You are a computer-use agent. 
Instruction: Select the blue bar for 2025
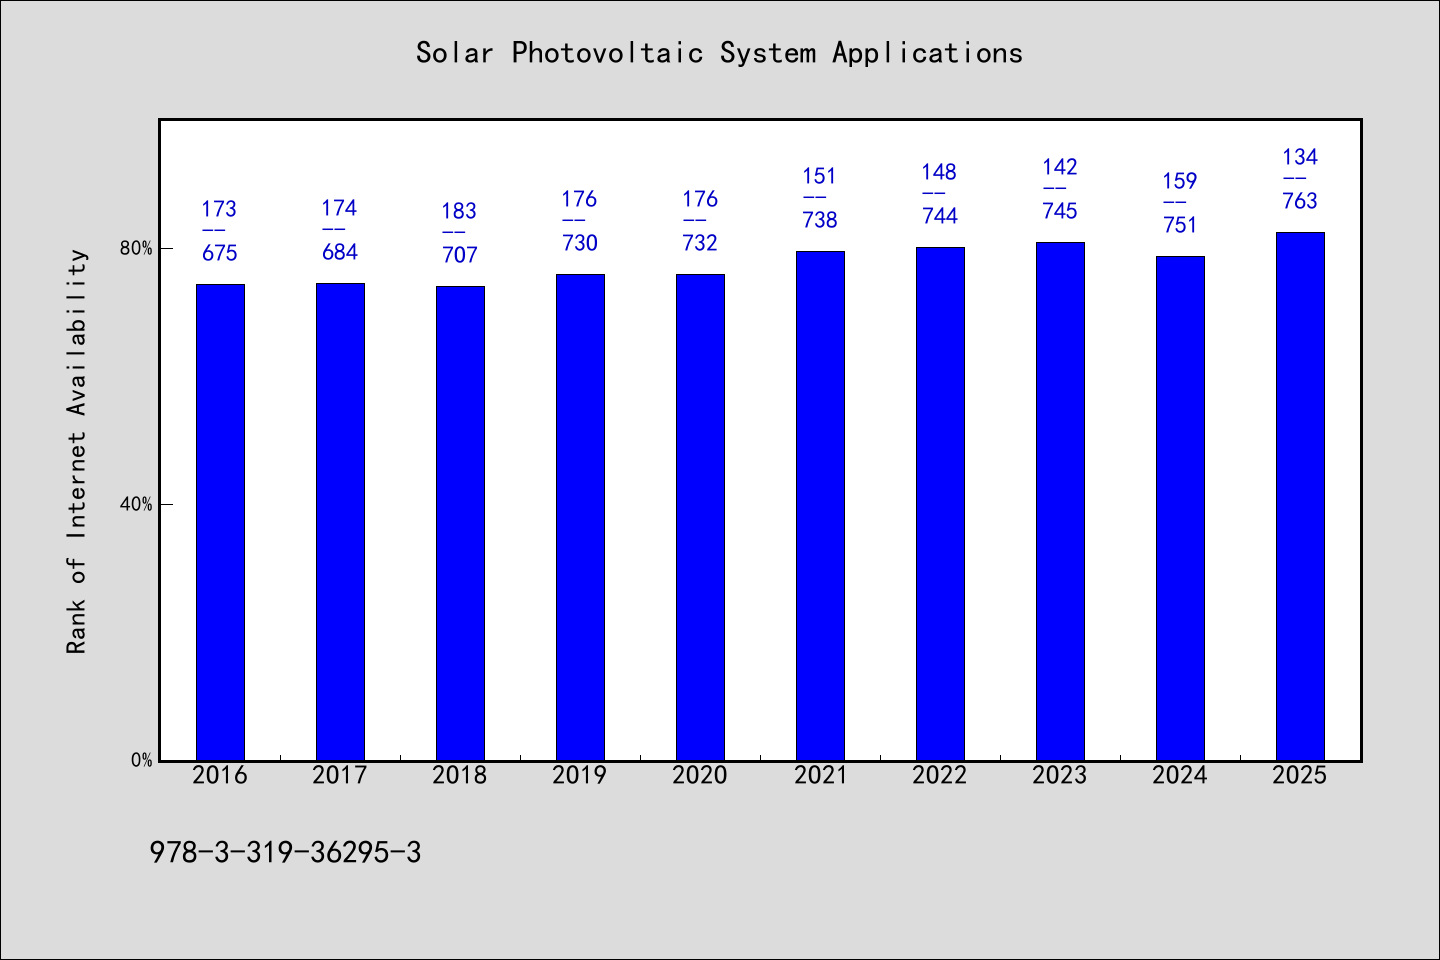(x=1300, y=496)
